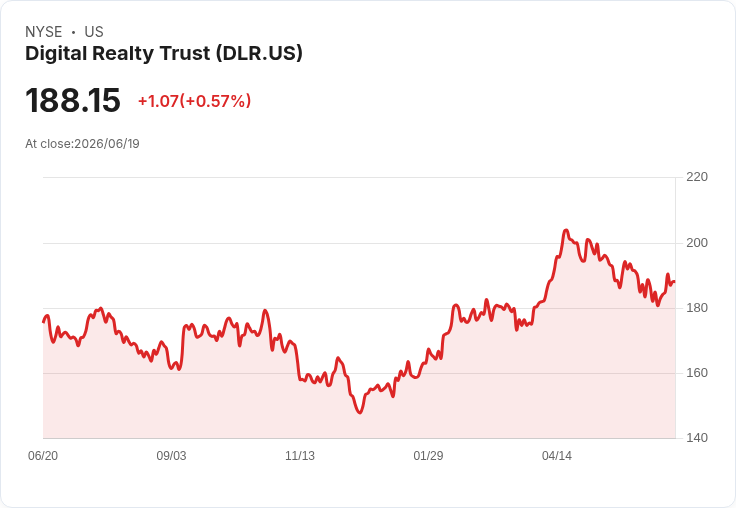Select the 11/13 date on x-axis
Viewport: 736px width, 508px height.
tap(300, 455)
